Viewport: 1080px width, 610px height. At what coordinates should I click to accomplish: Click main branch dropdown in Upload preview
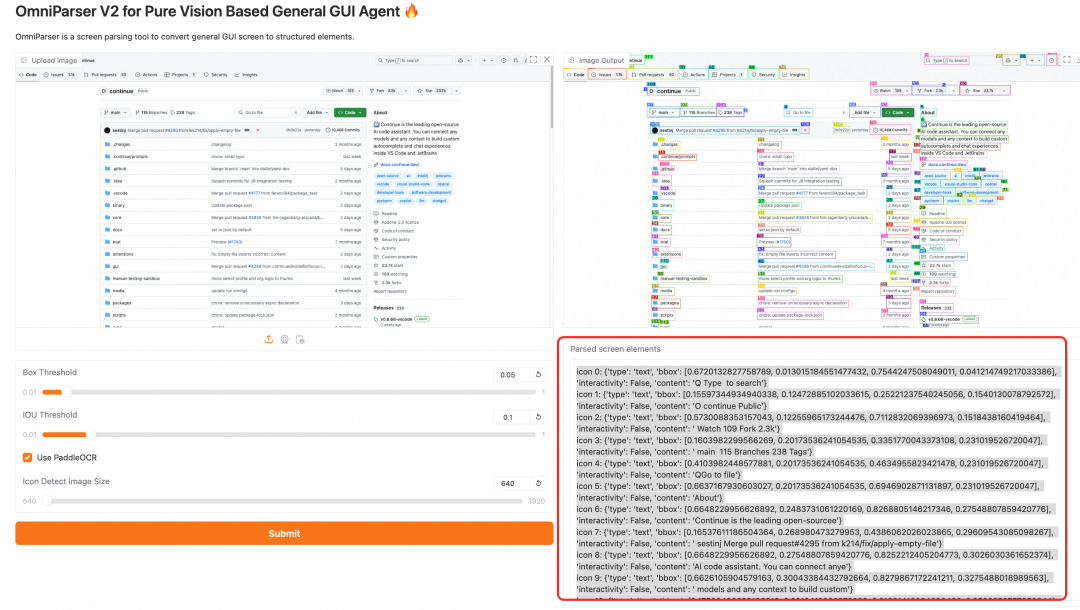115,112
